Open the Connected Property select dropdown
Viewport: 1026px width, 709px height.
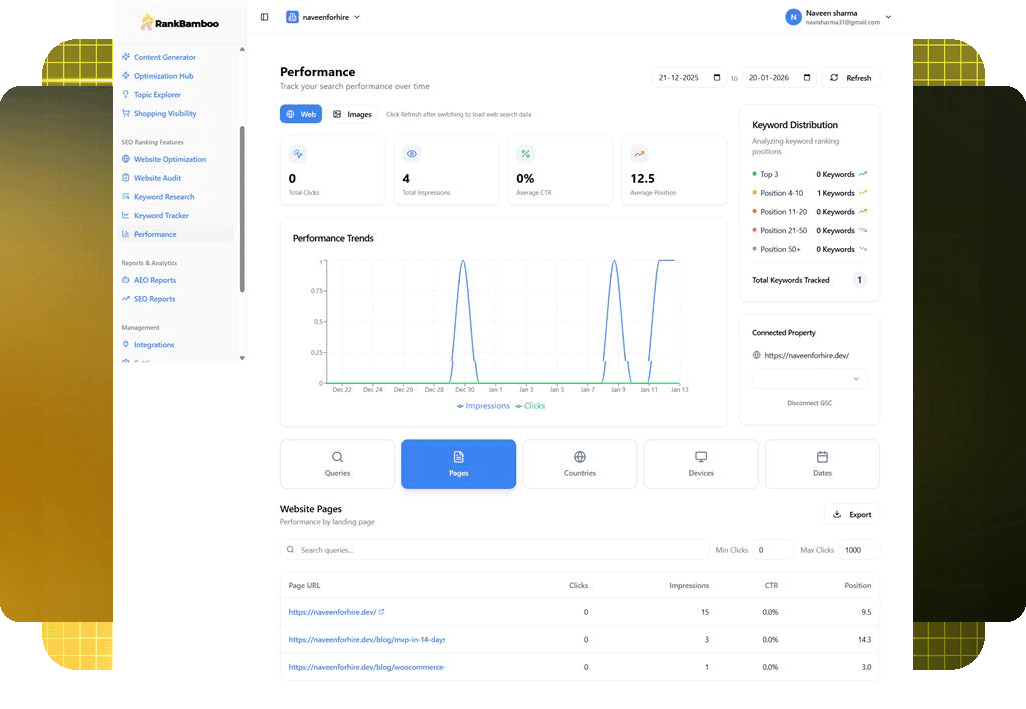point(809,379)
